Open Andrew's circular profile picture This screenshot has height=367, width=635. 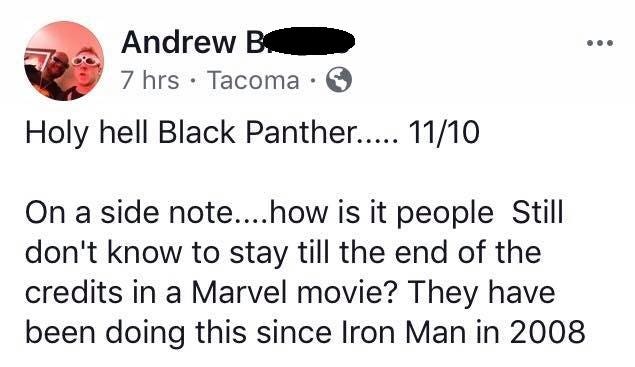(x=64, y=61)
